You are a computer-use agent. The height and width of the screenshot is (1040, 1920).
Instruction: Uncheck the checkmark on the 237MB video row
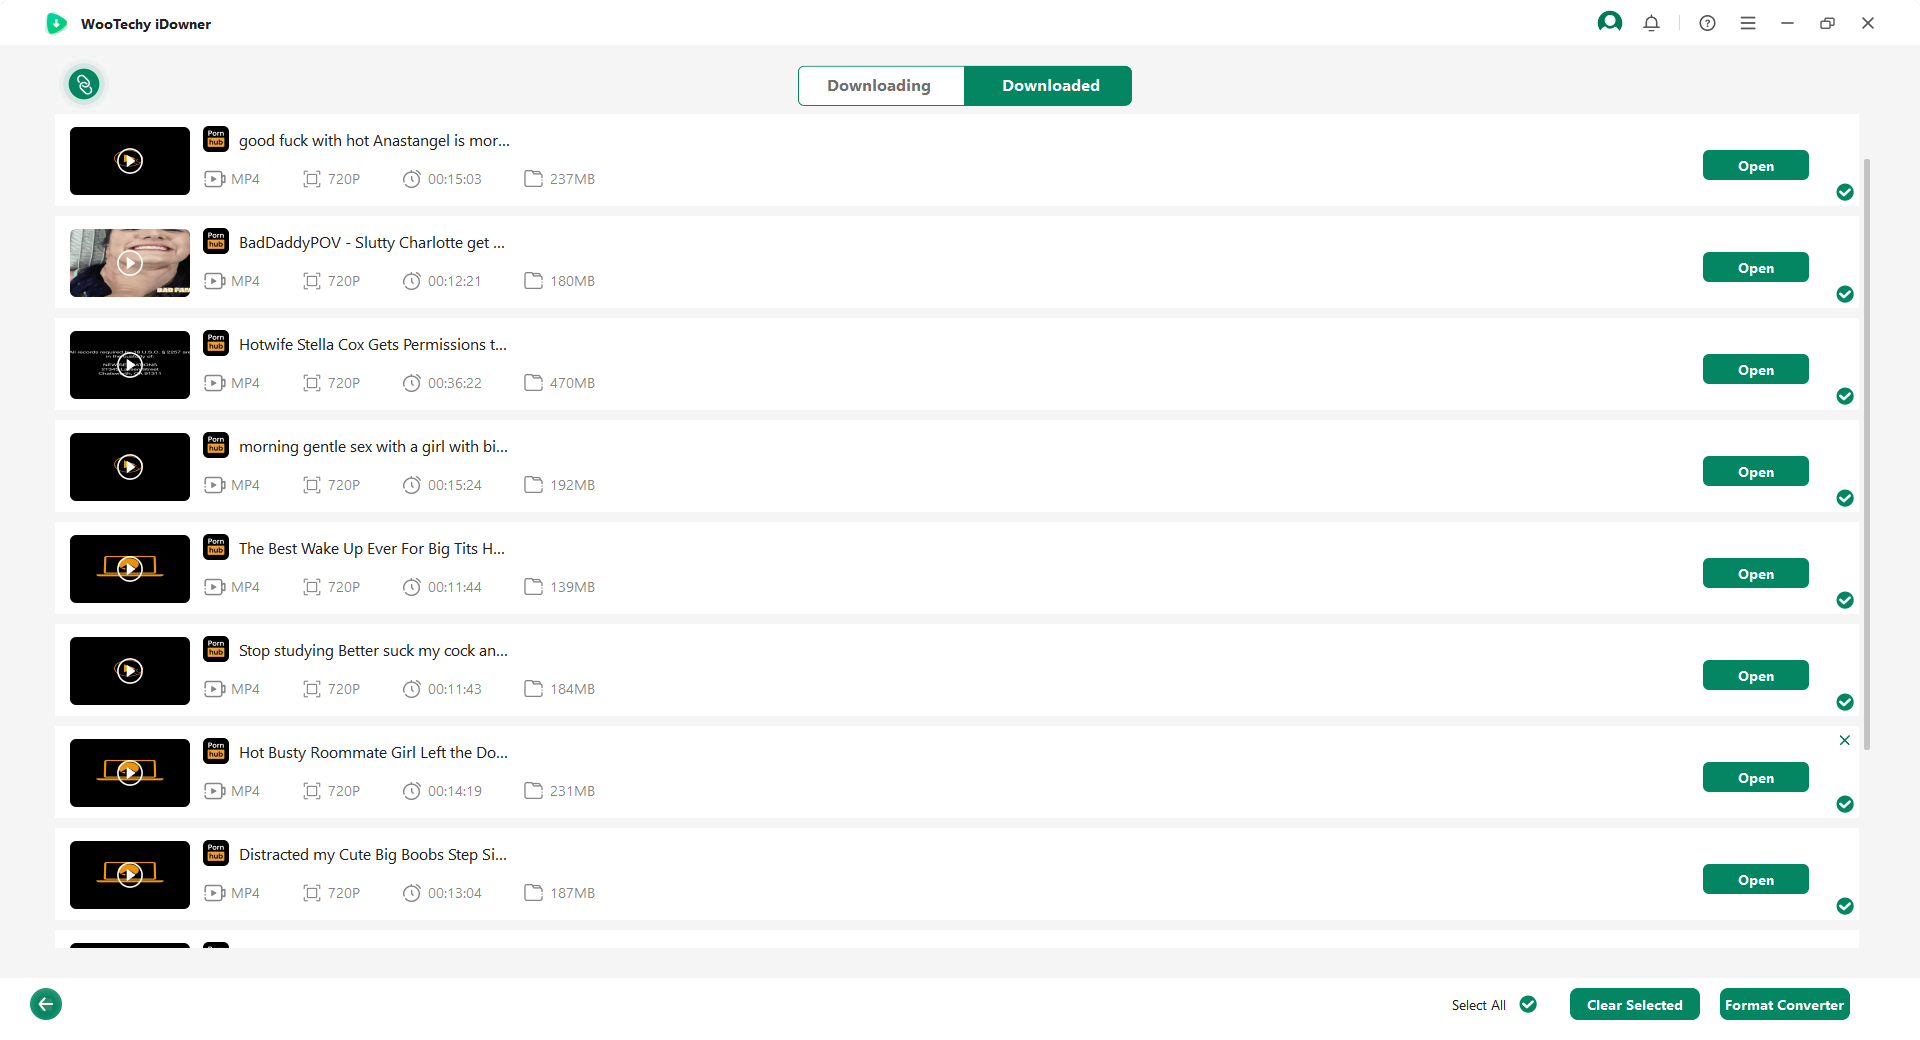pos(1845,192)
